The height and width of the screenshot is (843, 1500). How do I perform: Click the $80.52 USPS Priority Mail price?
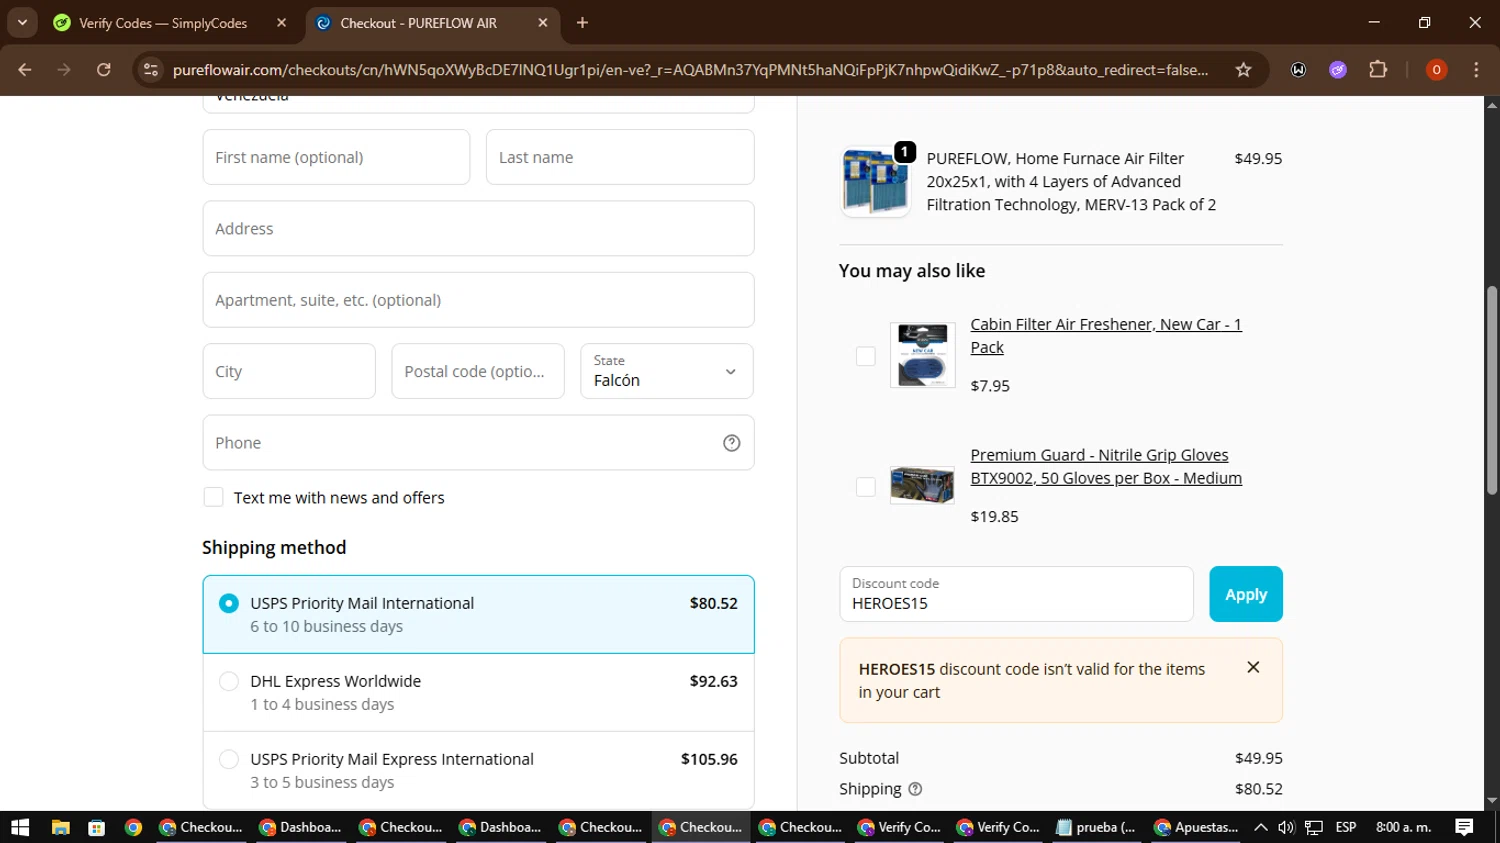click(714, 603)
